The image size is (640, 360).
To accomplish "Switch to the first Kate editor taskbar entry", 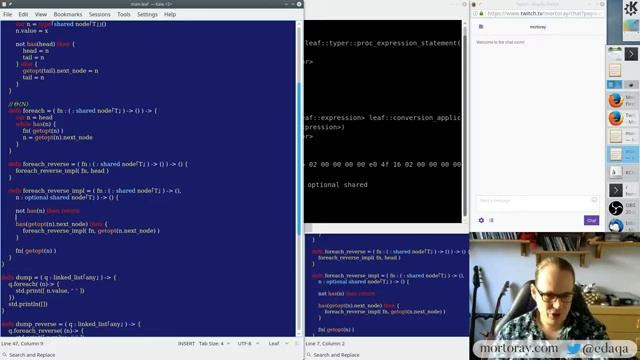I will [x=623, y=136].
